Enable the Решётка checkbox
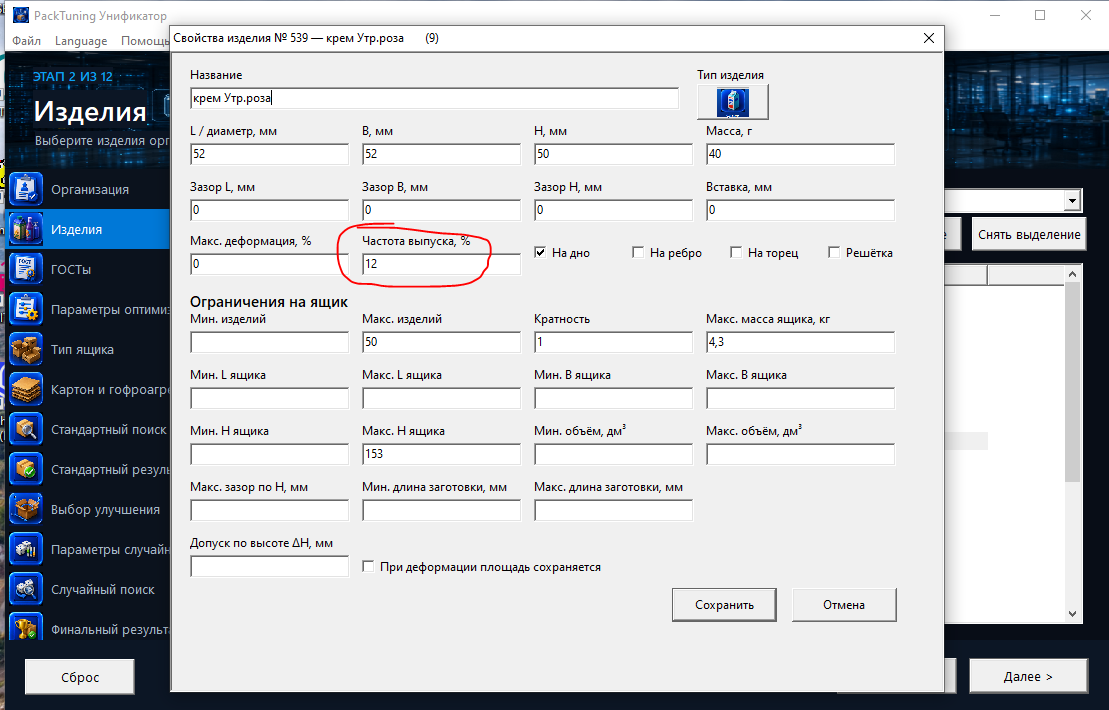The width and height of the screenshot is (1109, 710). point(834,252)
